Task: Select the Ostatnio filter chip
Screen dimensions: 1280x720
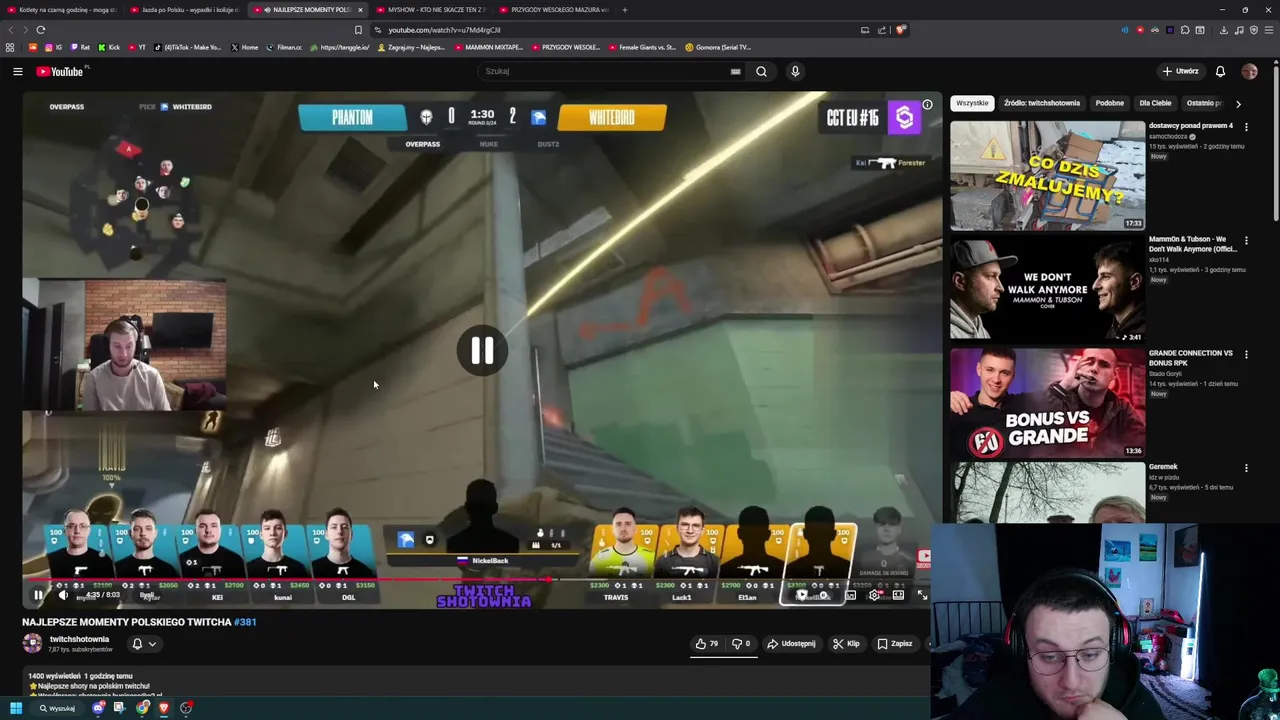Action: [1202, 103]
